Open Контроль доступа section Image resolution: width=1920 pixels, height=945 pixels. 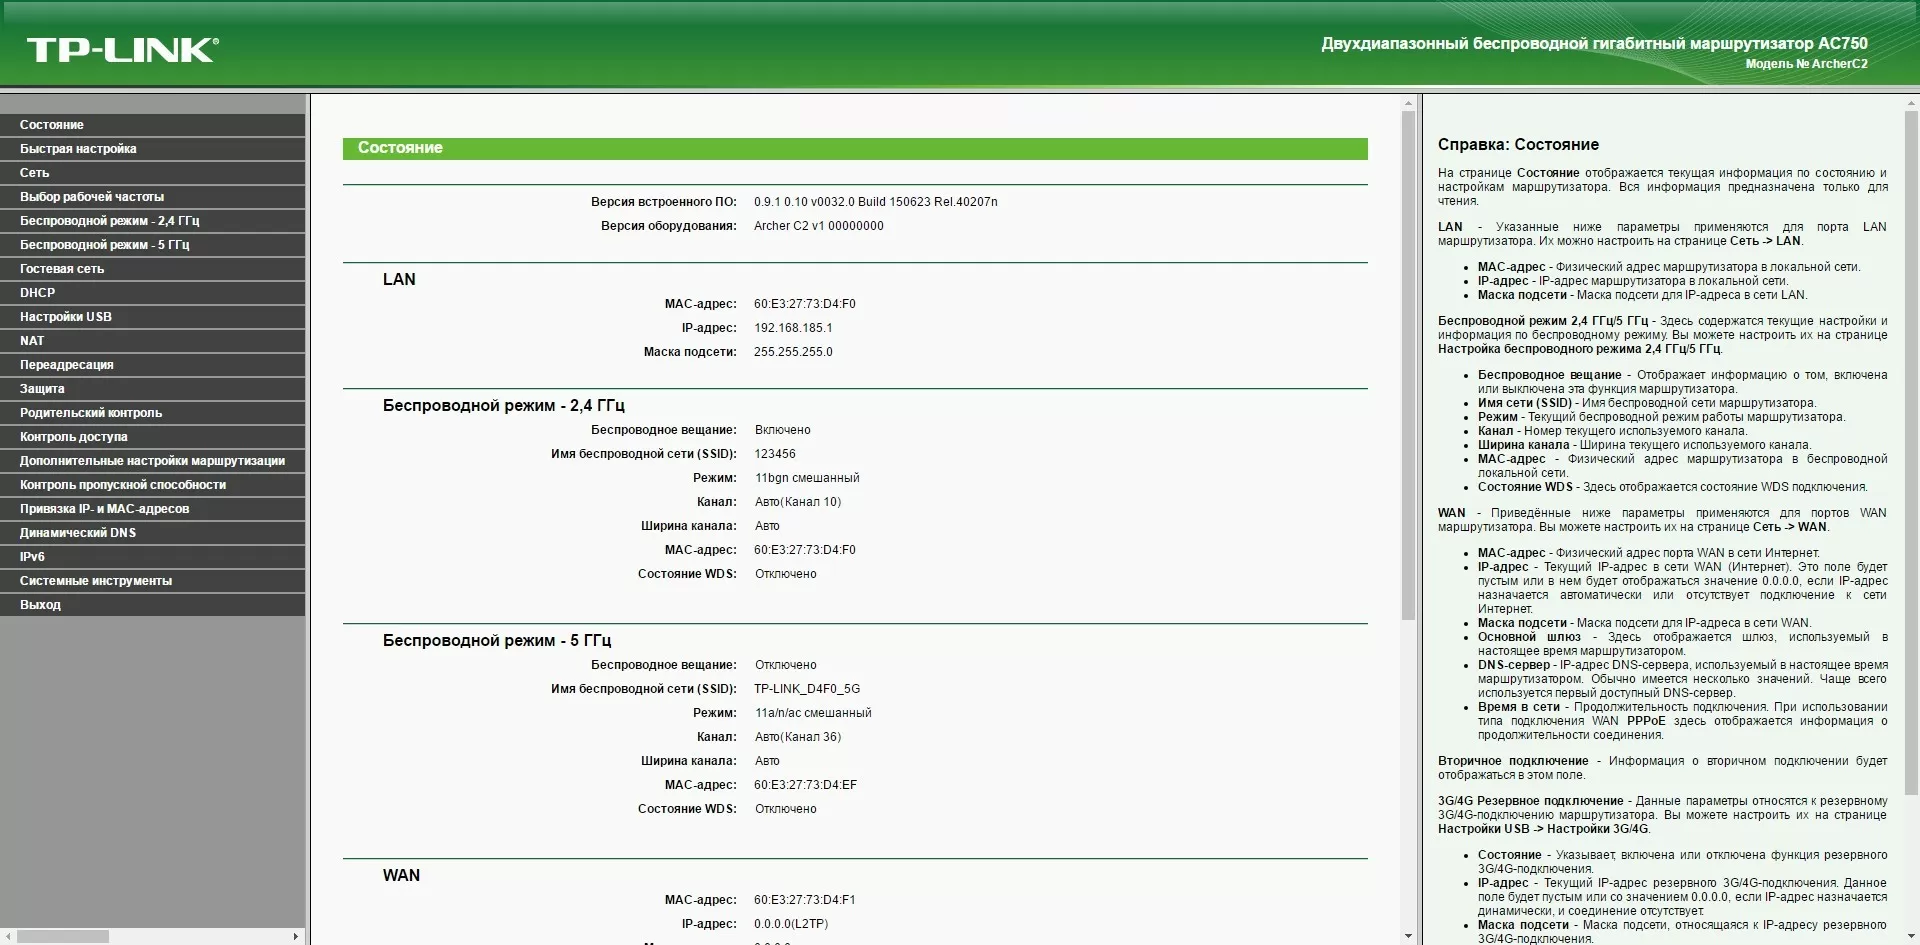[x=152, y=437]
